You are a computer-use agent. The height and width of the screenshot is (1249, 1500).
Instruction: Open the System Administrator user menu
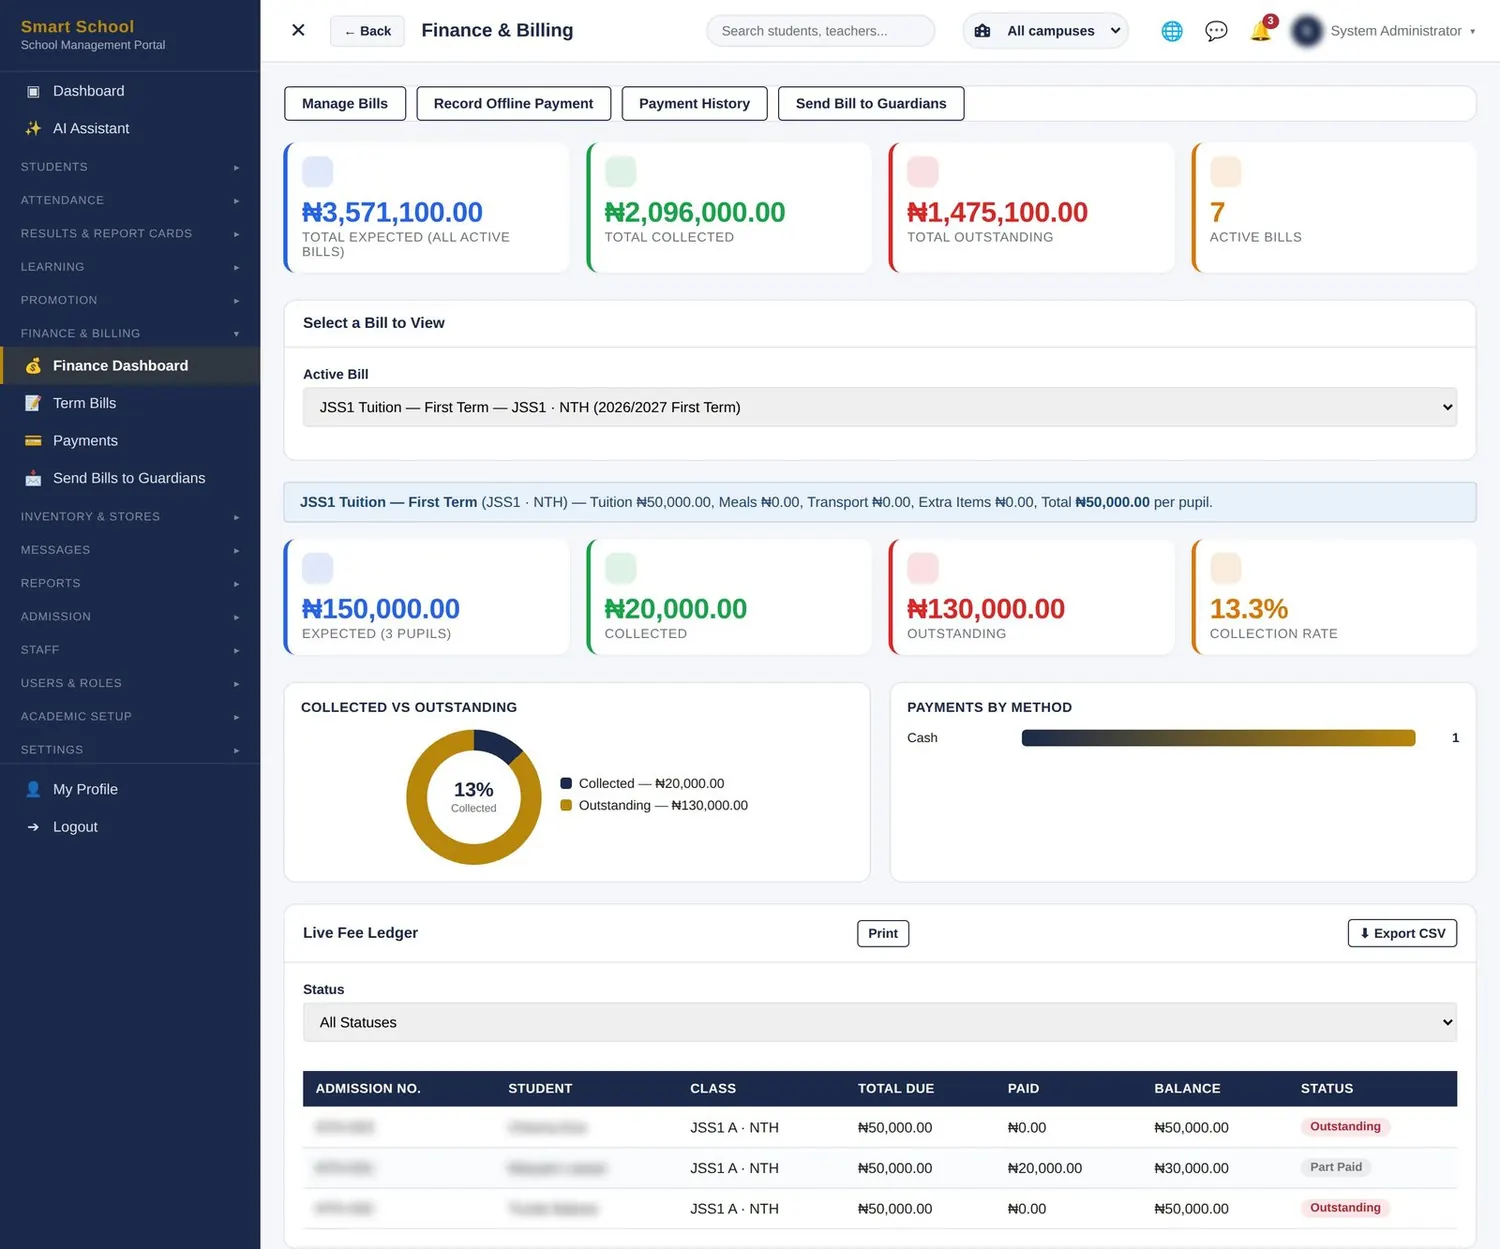click(x=1402, y=31)
